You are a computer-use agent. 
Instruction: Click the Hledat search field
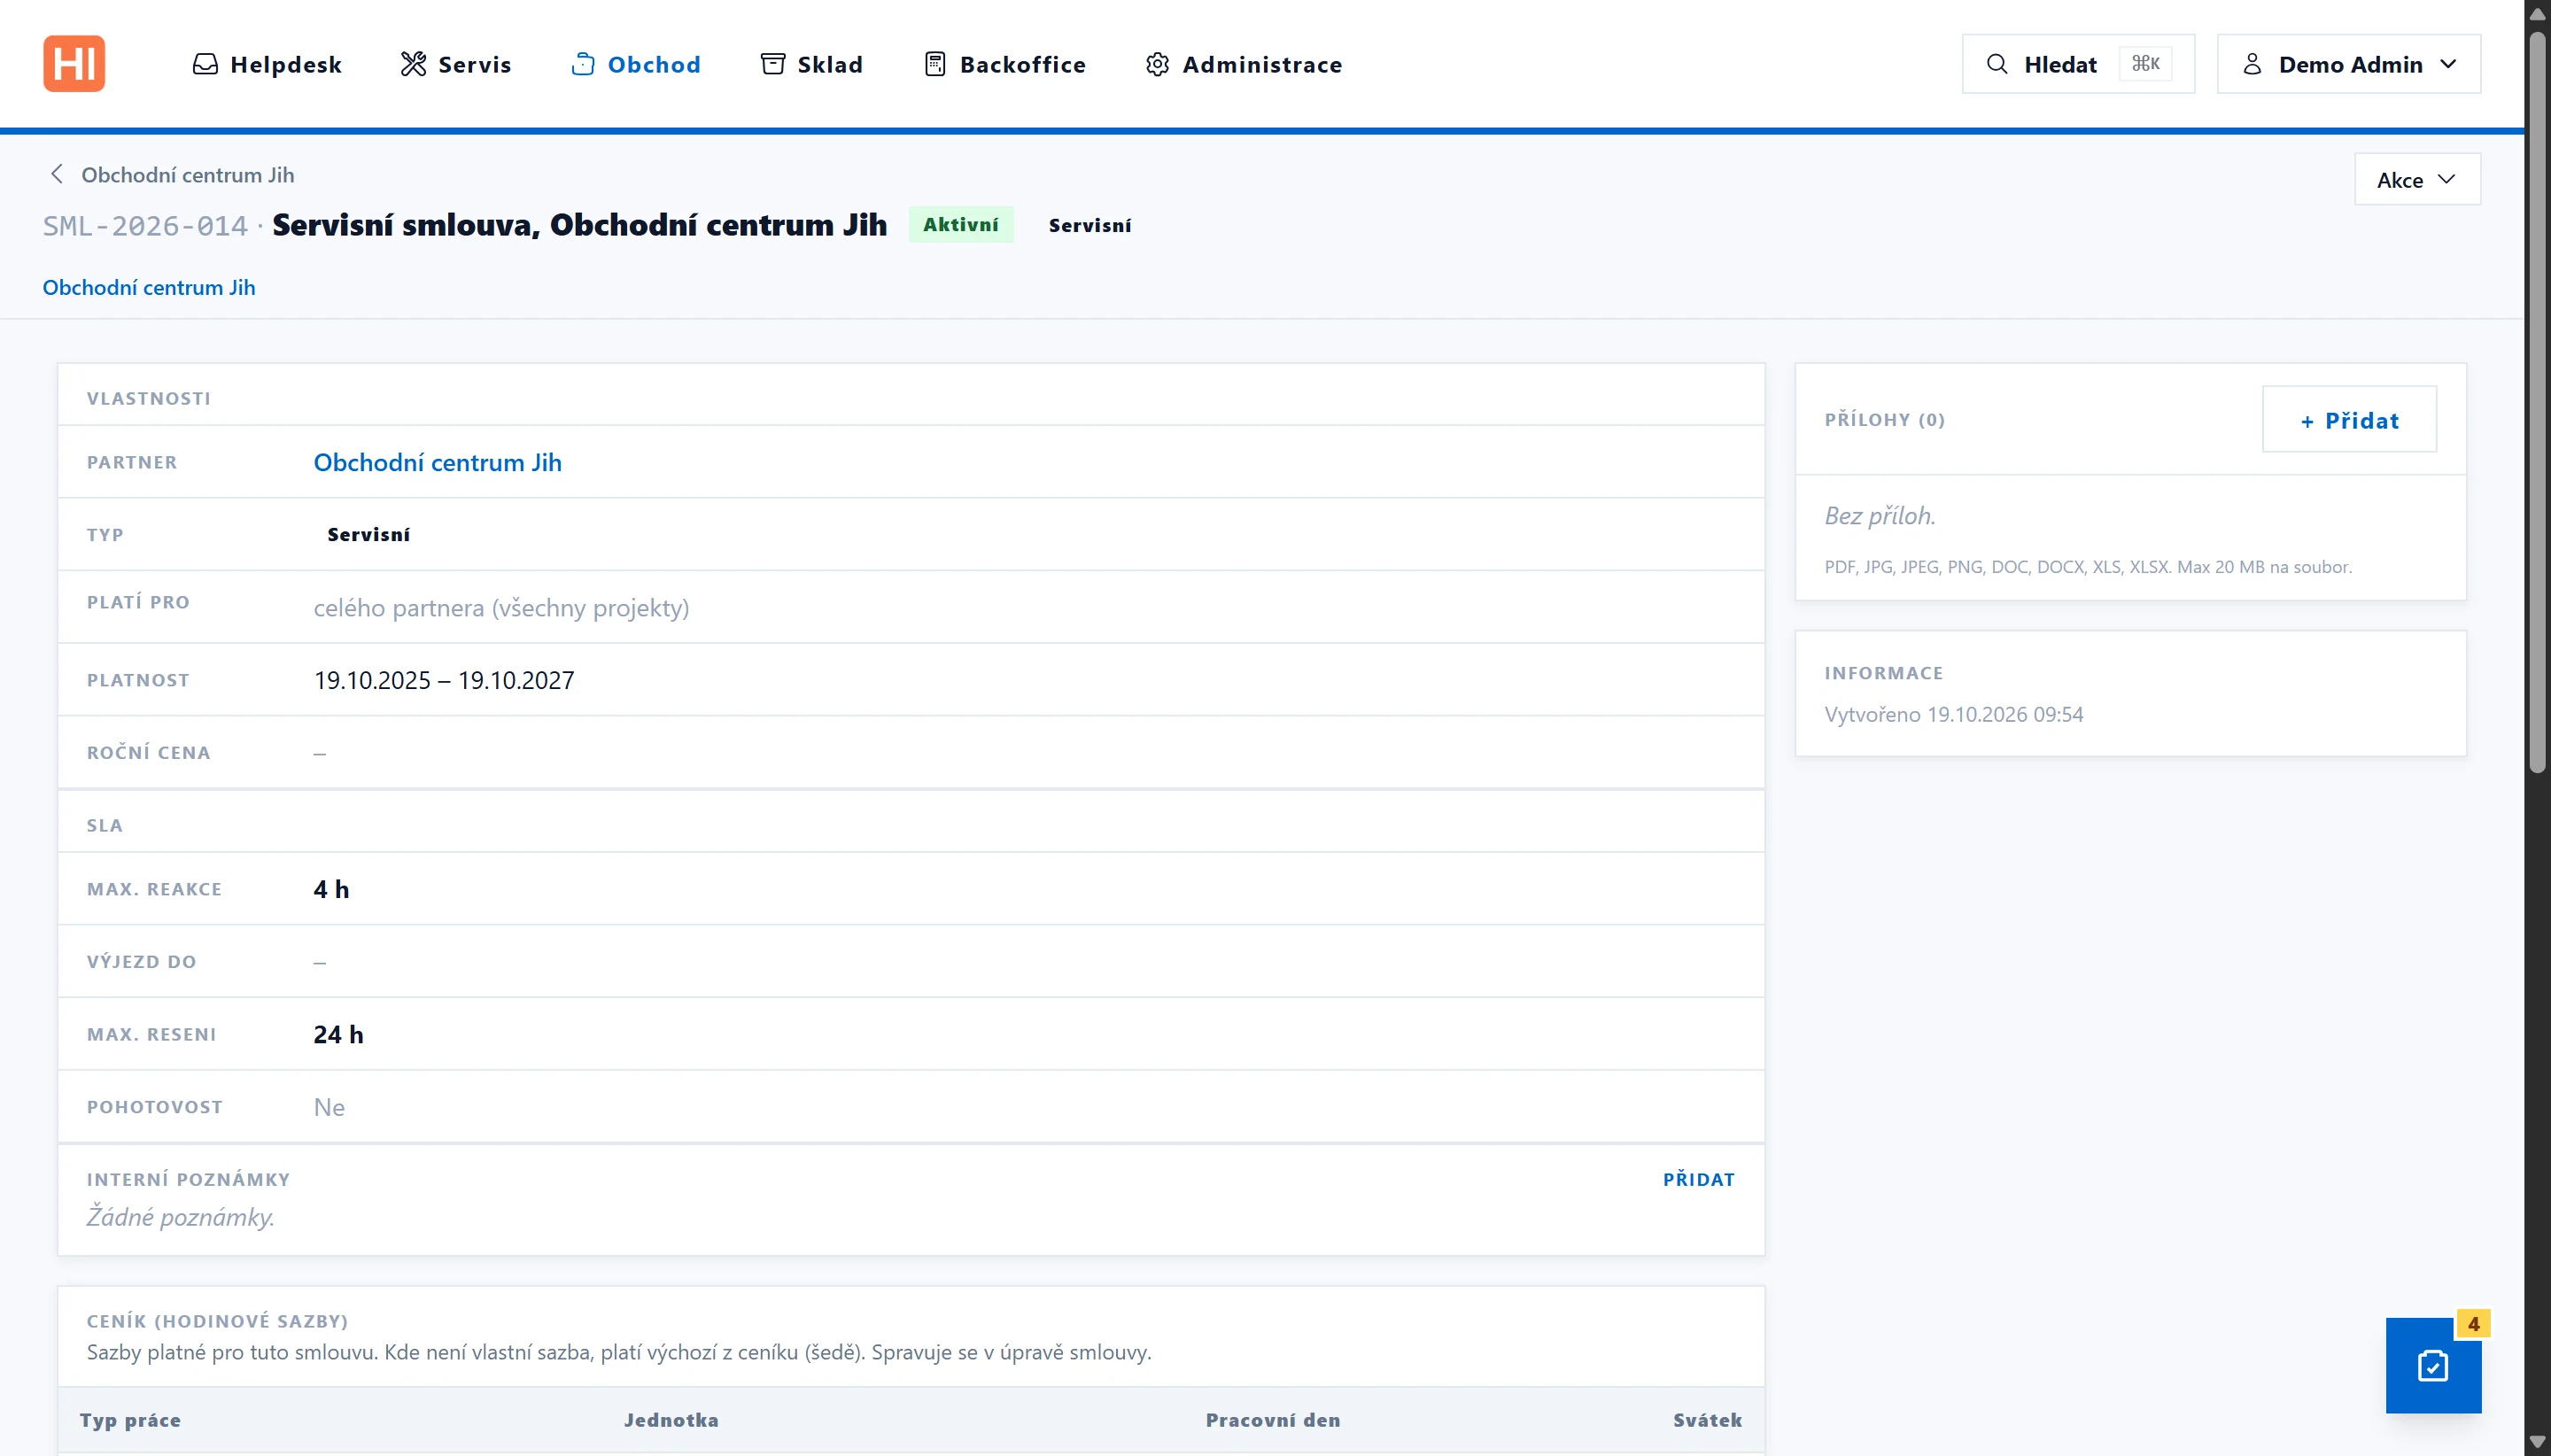coord(2078,64)
